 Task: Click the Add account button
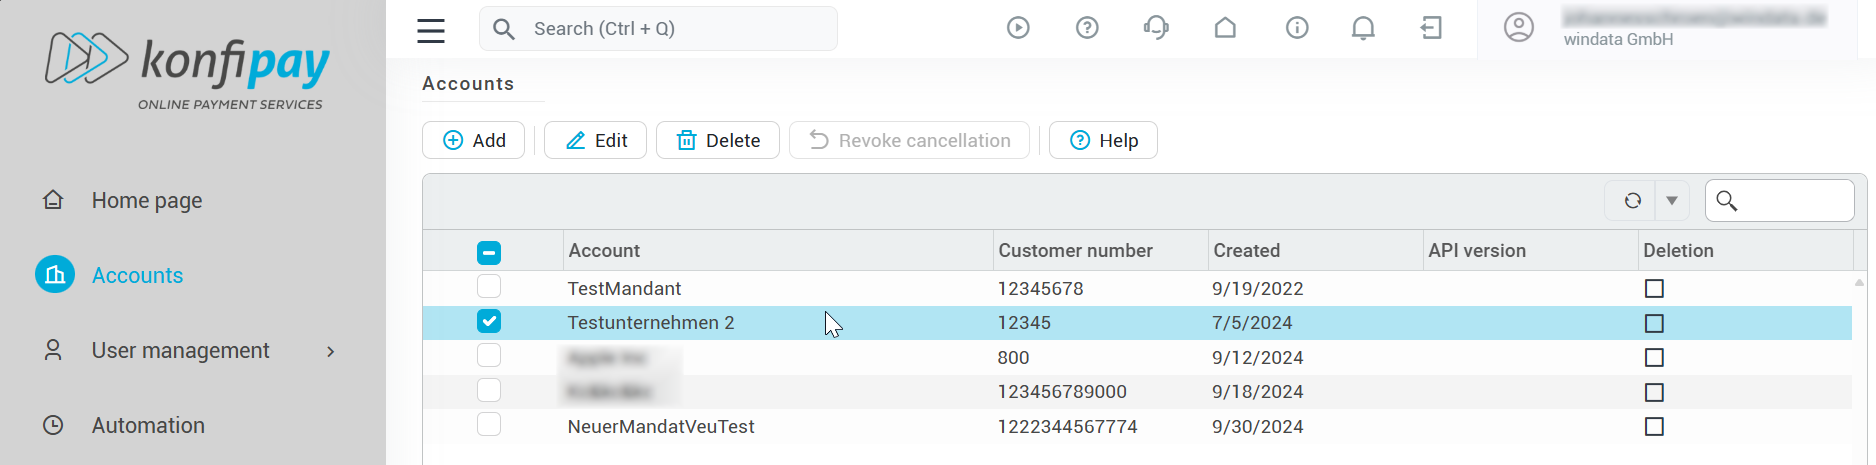pos(473,141)
